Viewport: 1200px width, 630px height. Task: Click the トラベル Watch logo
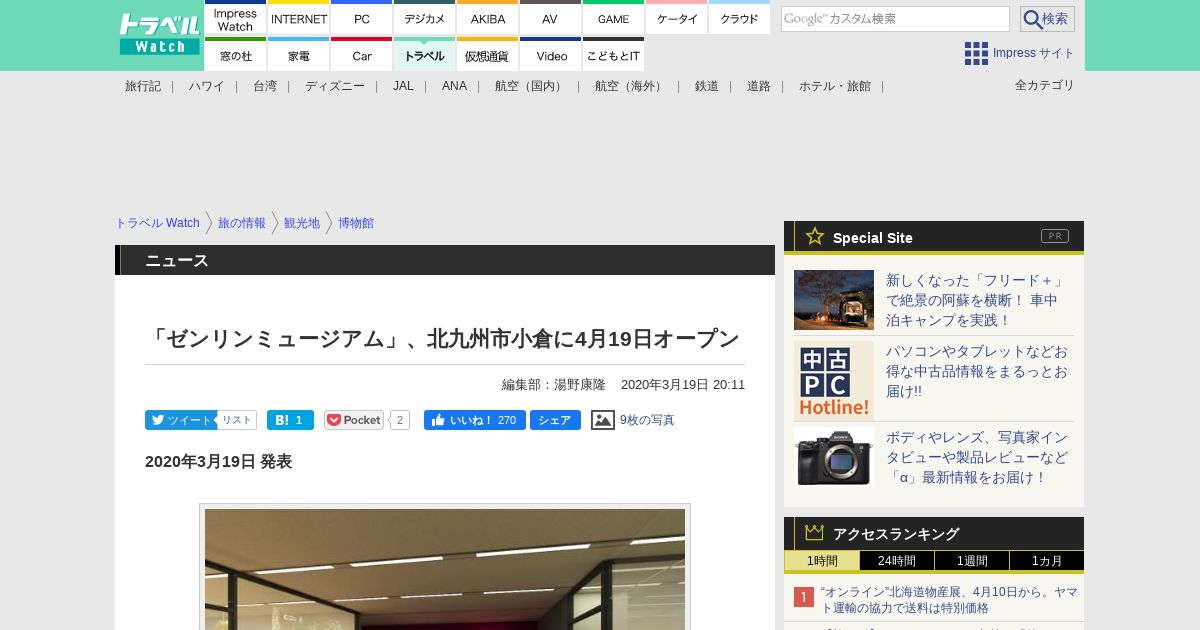click(159, 34)
